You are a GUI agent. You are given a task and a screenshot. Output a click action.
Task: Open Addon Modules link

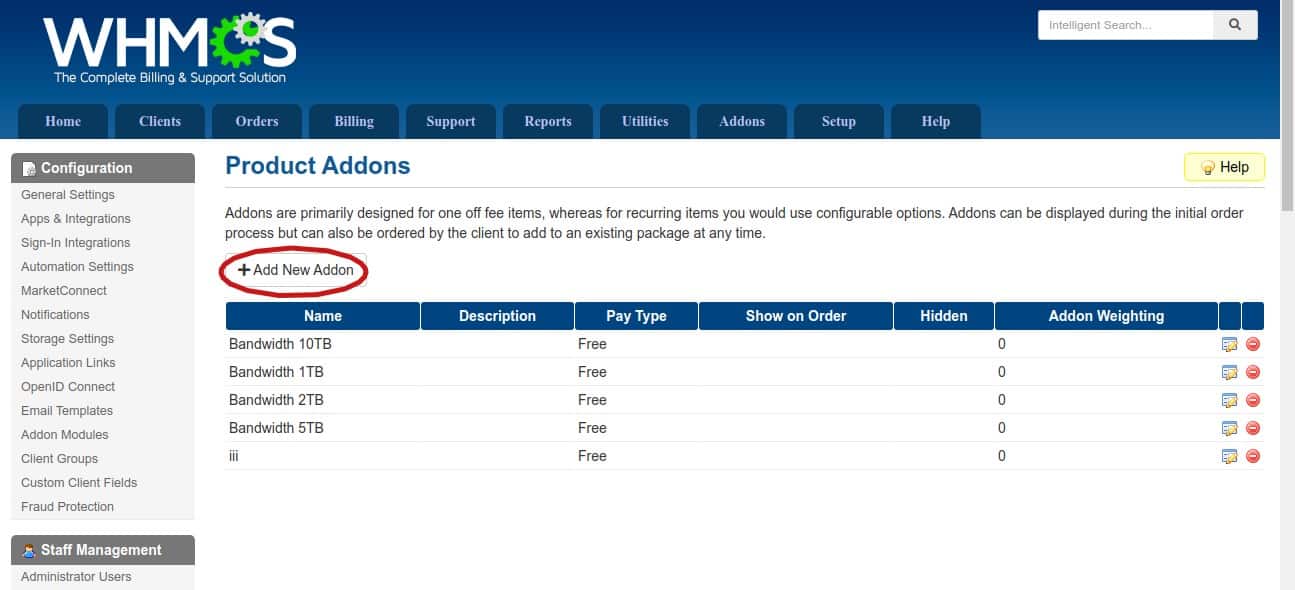pos(65,435)
